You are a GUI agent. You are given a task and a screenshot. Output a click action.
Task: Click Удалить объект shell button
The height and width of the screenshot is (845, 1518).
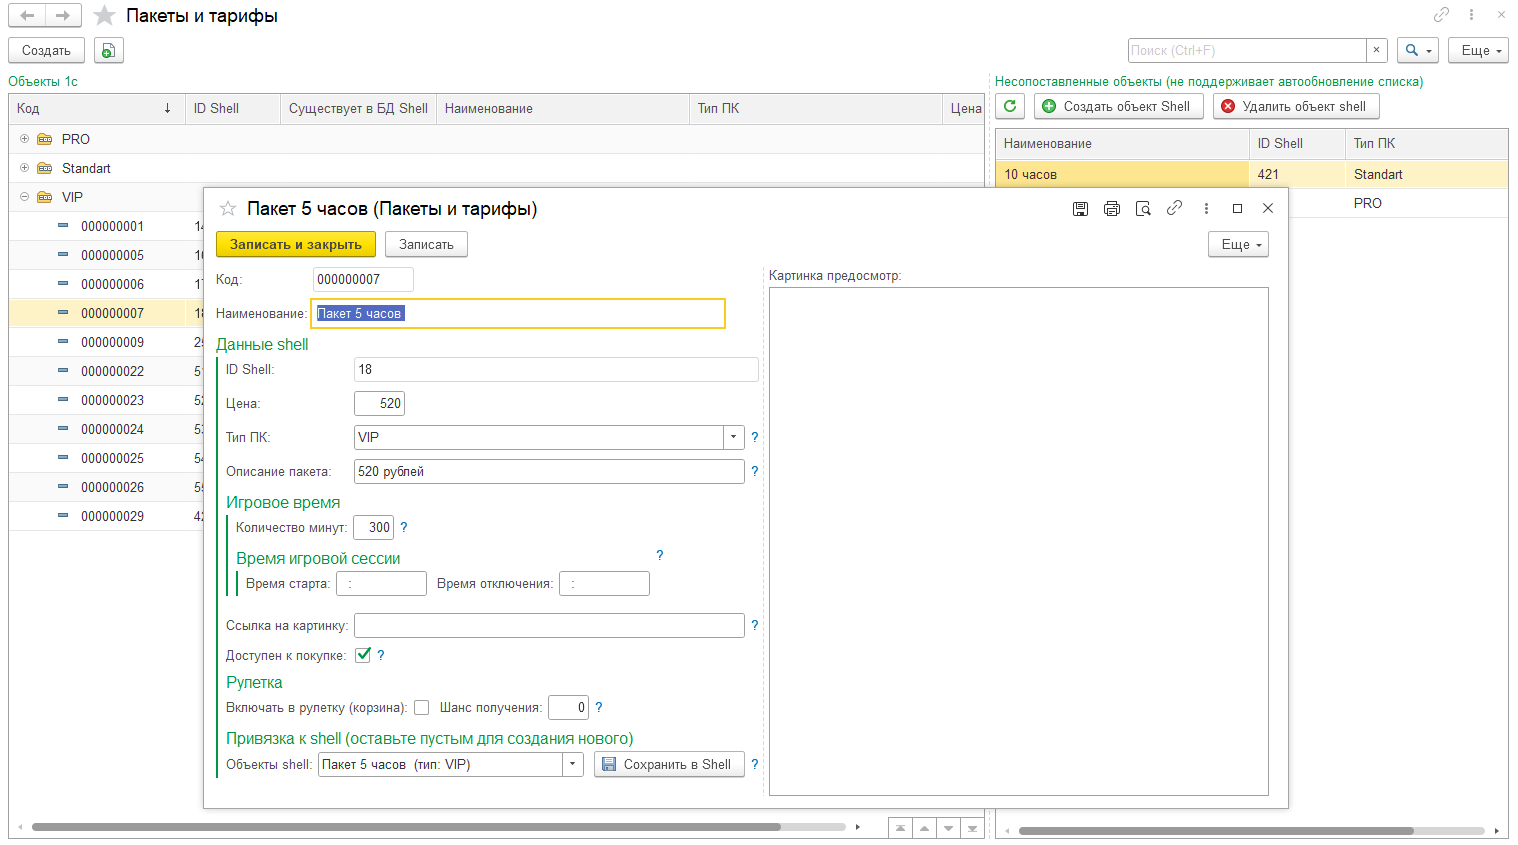point(1296,106)
